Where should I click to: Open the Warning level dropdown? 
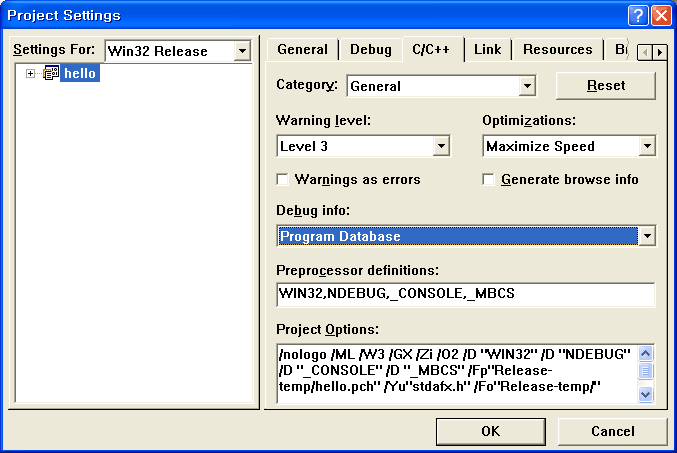440,146
